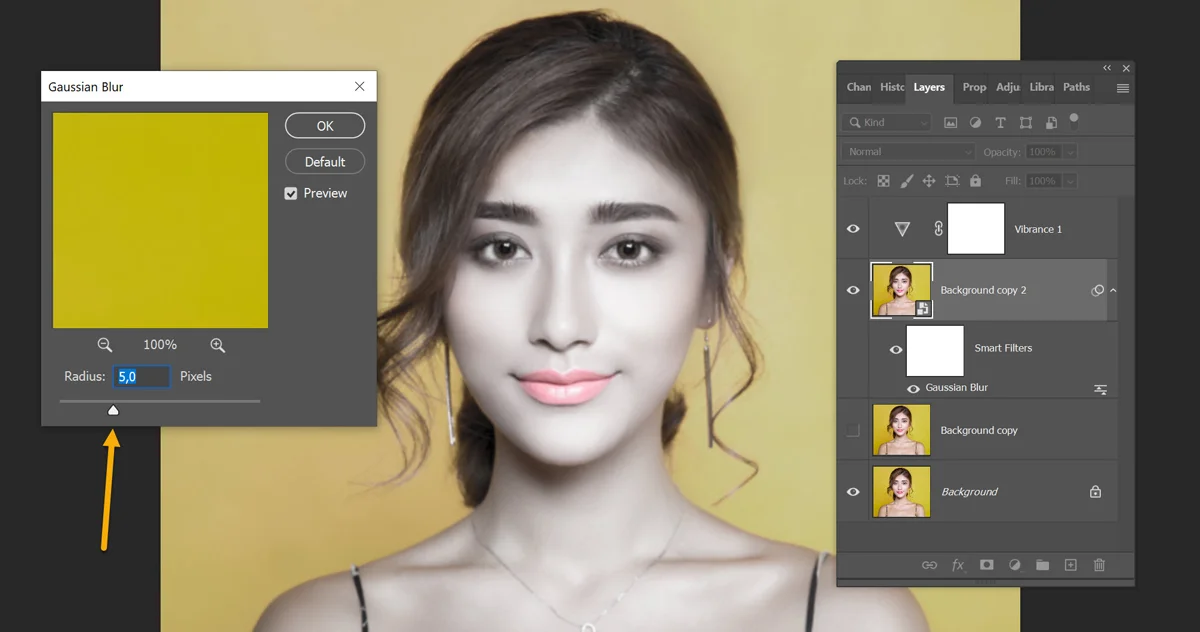
Task: Open the Layers panel hamburger menu
Action: [x=1123, y=88]
